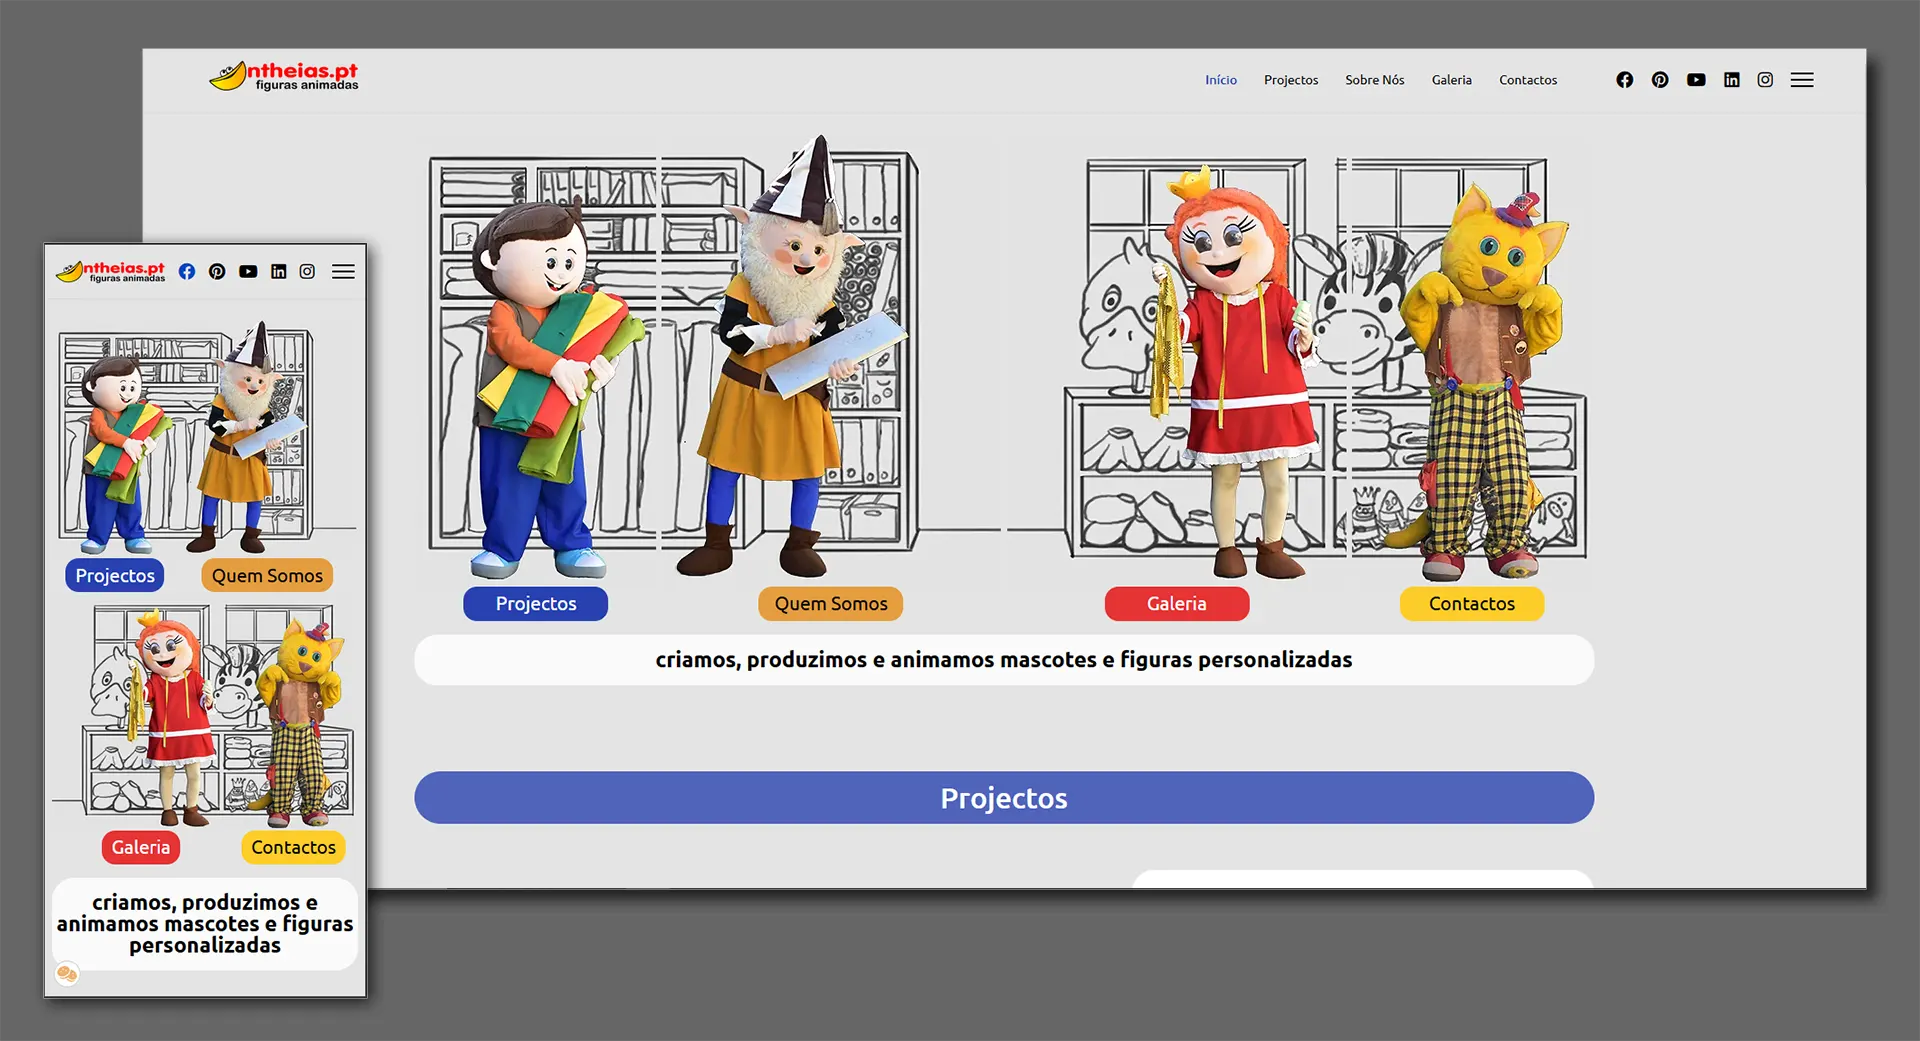Click the ontheias.pt banana logo

coord(283,76)
